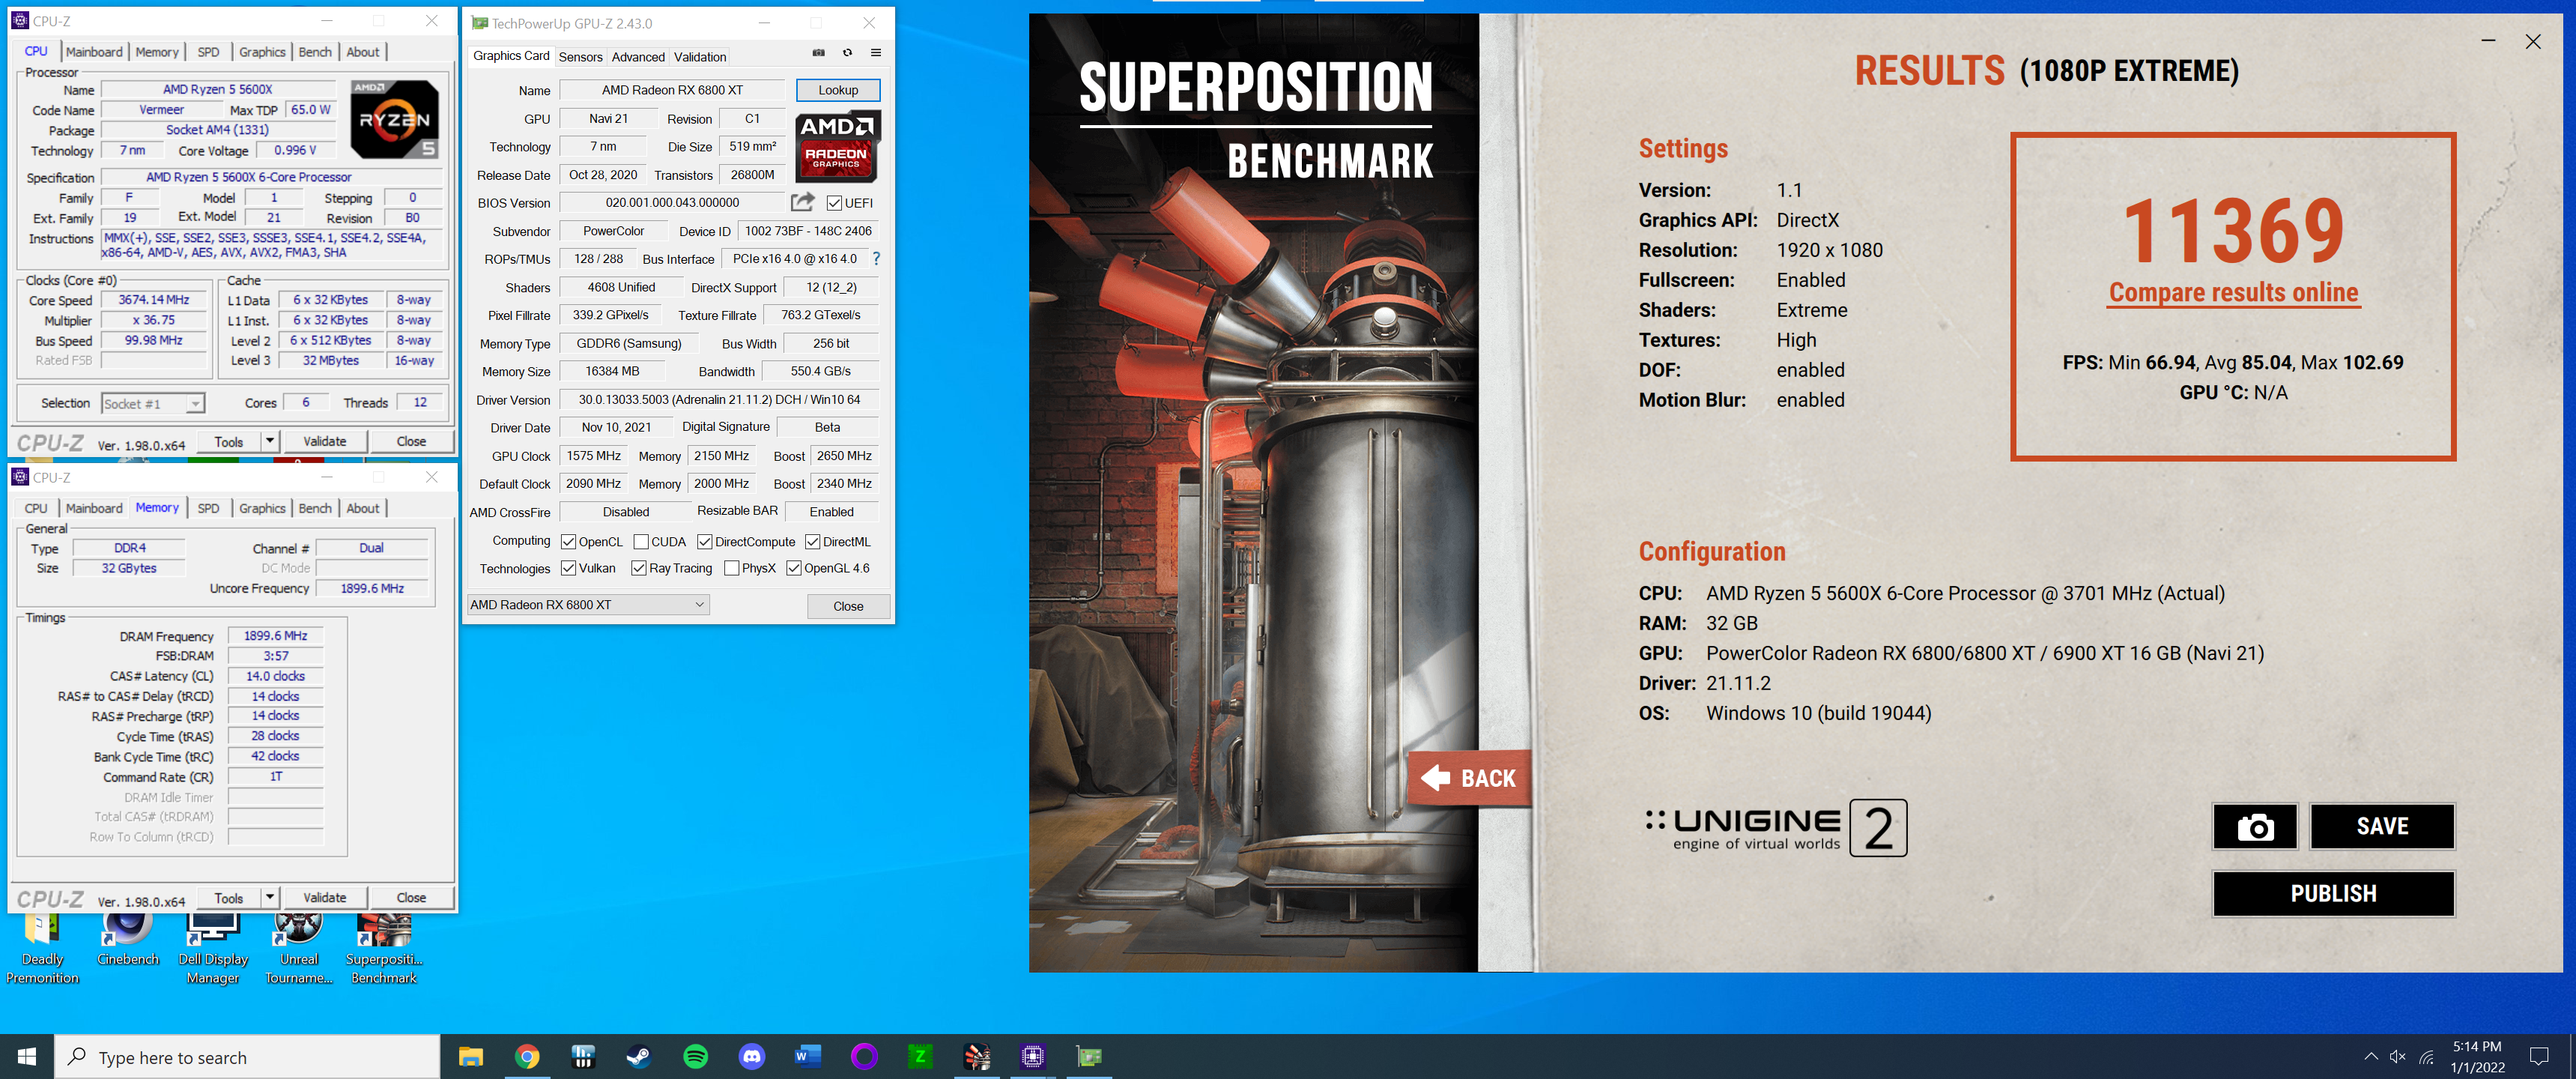The width and height of the screenshot is (2576, 1079).
Task: Click Close in lower CPU-Z Memory window
Action: (x=411, y=897)
